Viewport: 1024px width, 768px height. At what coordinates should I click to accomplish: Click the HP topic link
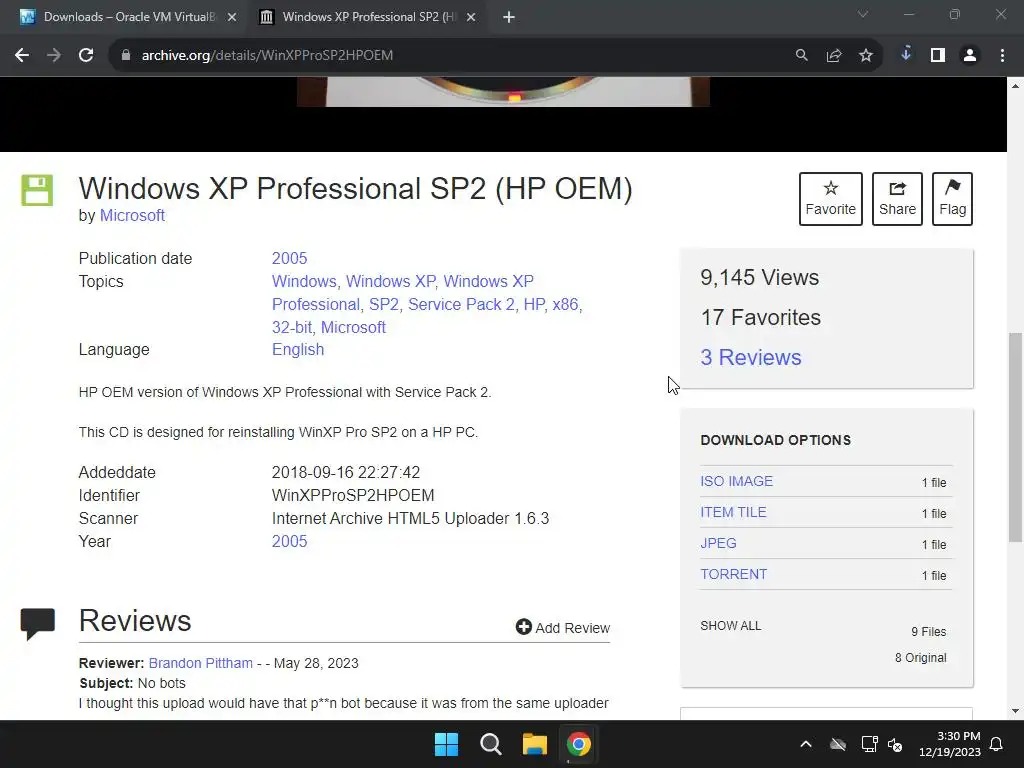pyautogui.click(x=534, y=304)
